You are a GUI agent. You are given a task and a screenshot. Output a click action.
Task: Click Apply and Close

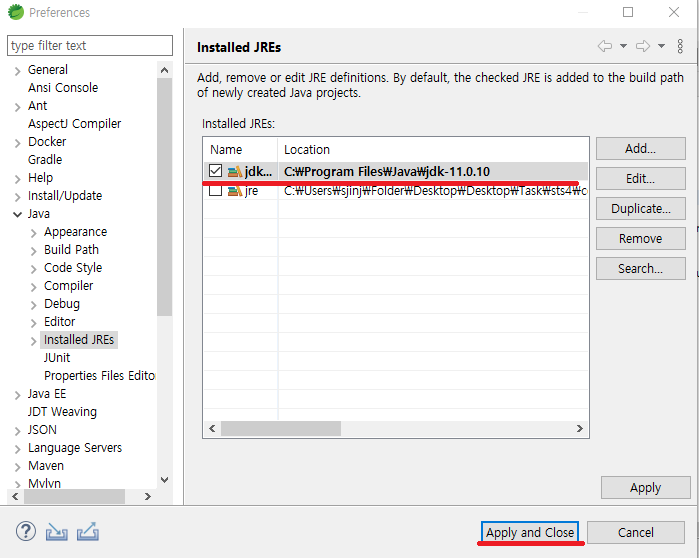(x=530, y=532)
